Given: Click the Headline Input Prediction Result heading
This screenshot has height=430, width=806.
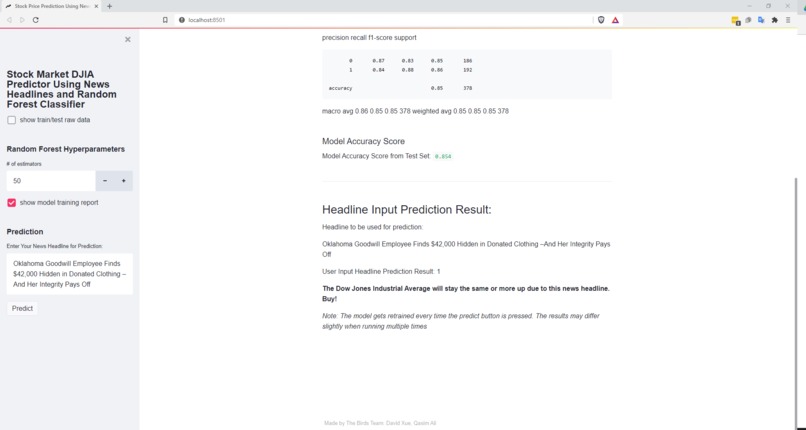Looking at the screenshot, I should click(407, 210).
